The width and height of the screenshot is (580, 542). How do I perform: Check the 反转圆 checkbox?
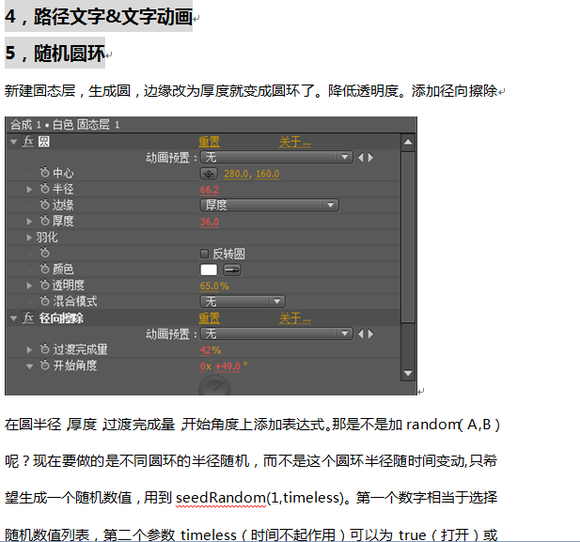(x=204, y=253)
